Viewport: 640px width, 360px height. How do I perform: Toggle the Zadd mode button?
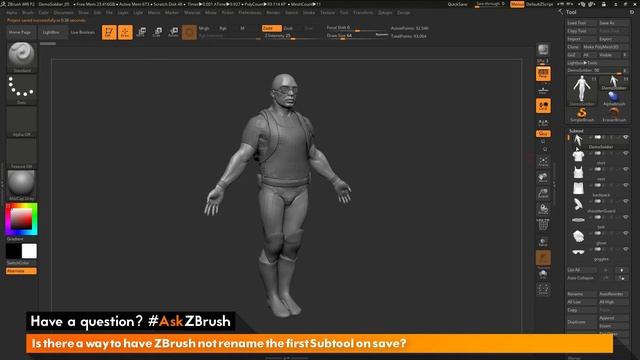pos(271,28)
